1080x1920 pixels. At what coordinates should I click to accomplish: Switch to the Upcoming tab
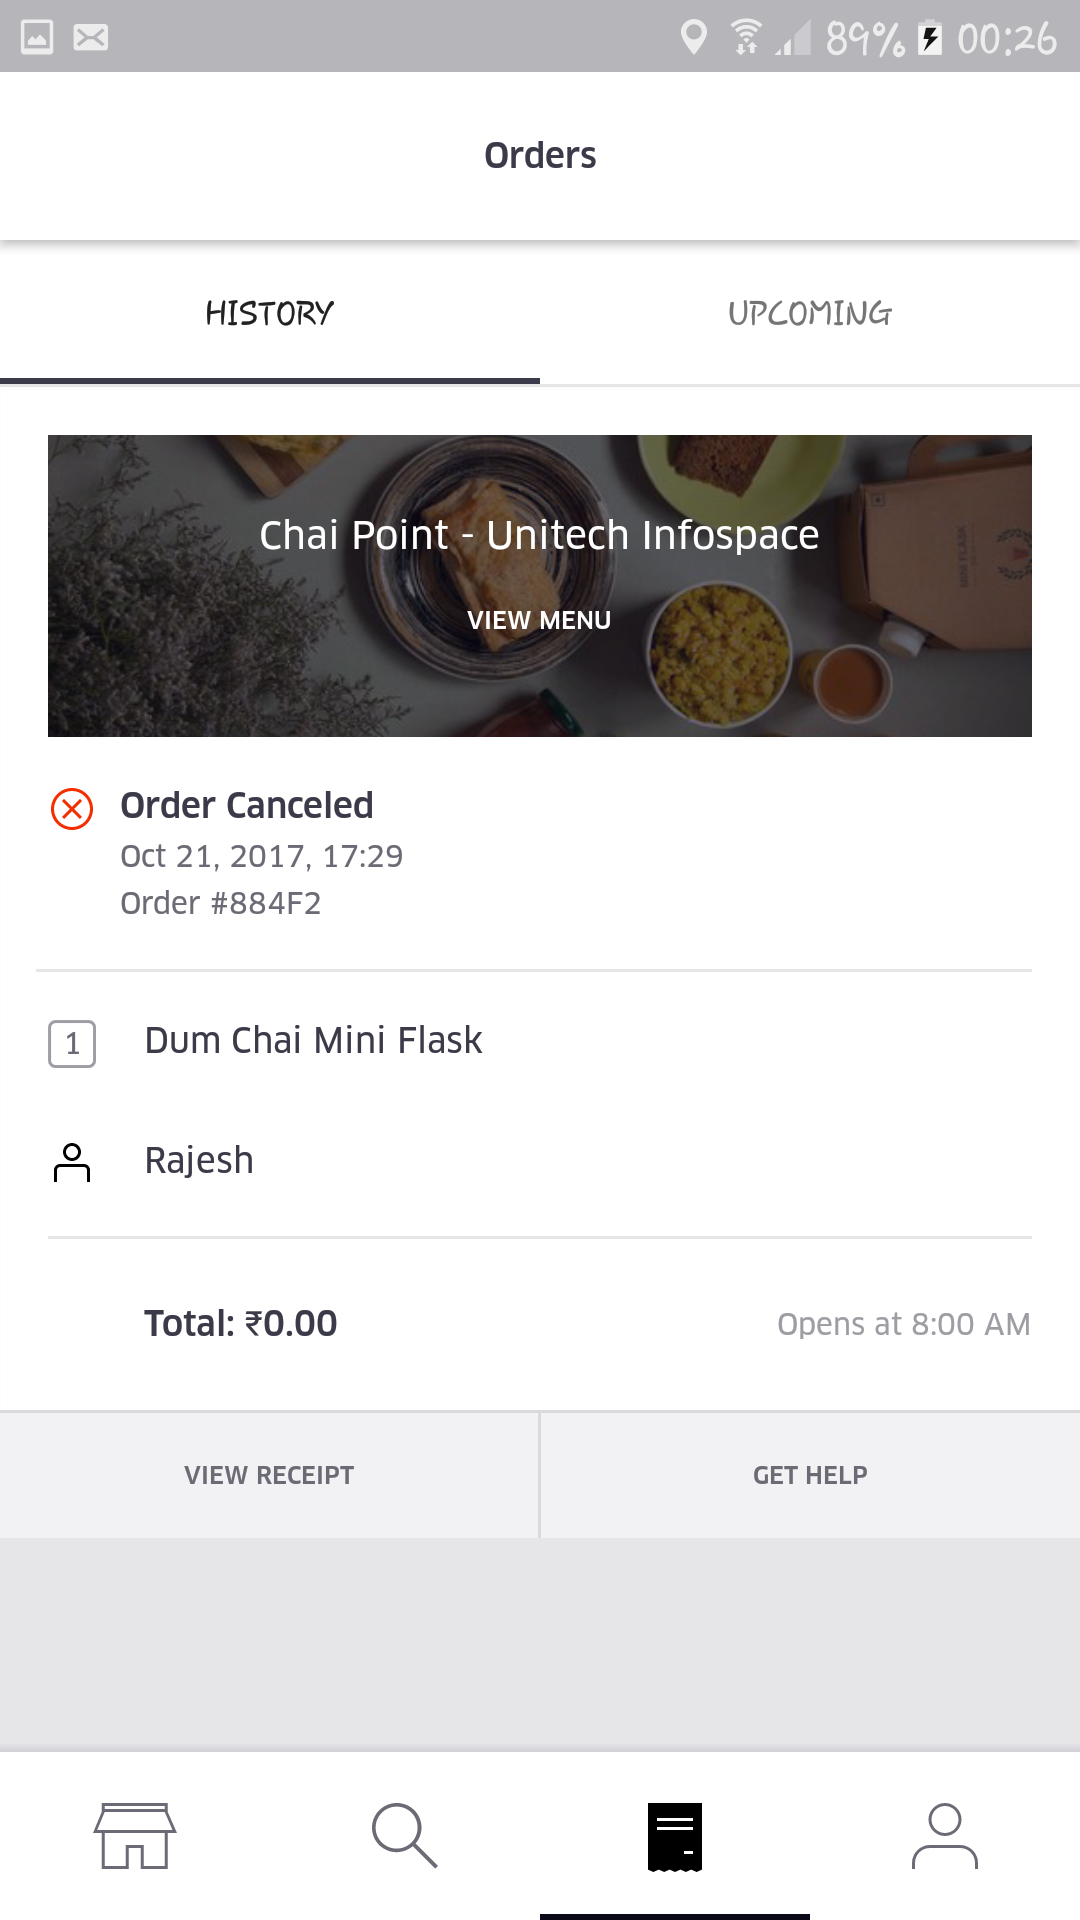pyautogui.click(x=810, y=313)
